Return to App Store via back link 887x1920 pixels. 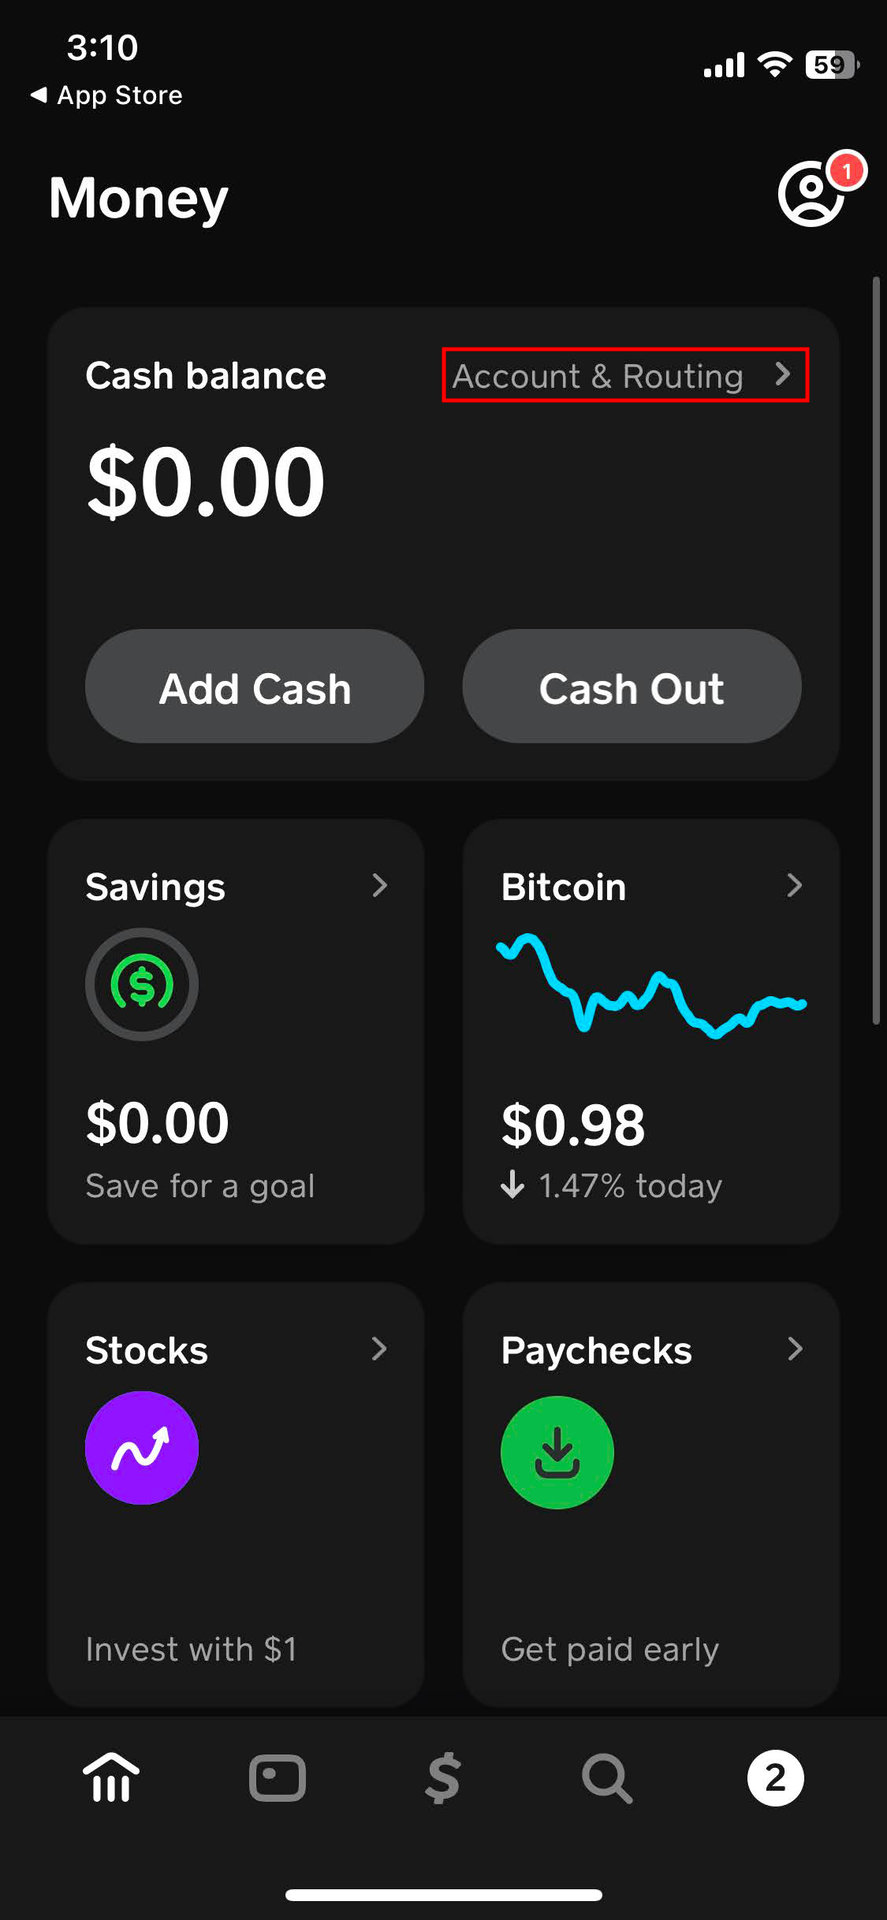(107, 95)
